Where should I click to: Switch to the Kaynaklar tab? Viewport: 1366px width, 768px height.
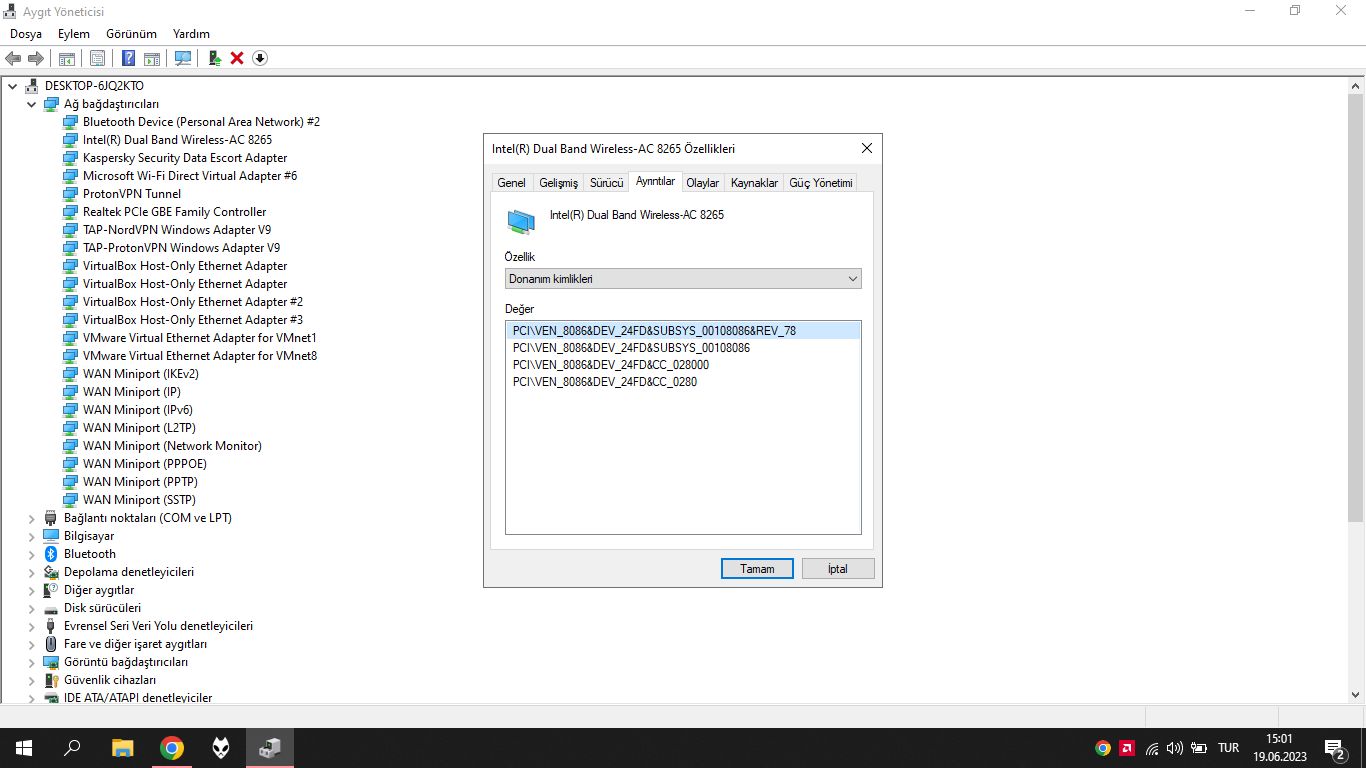[754, 183]
